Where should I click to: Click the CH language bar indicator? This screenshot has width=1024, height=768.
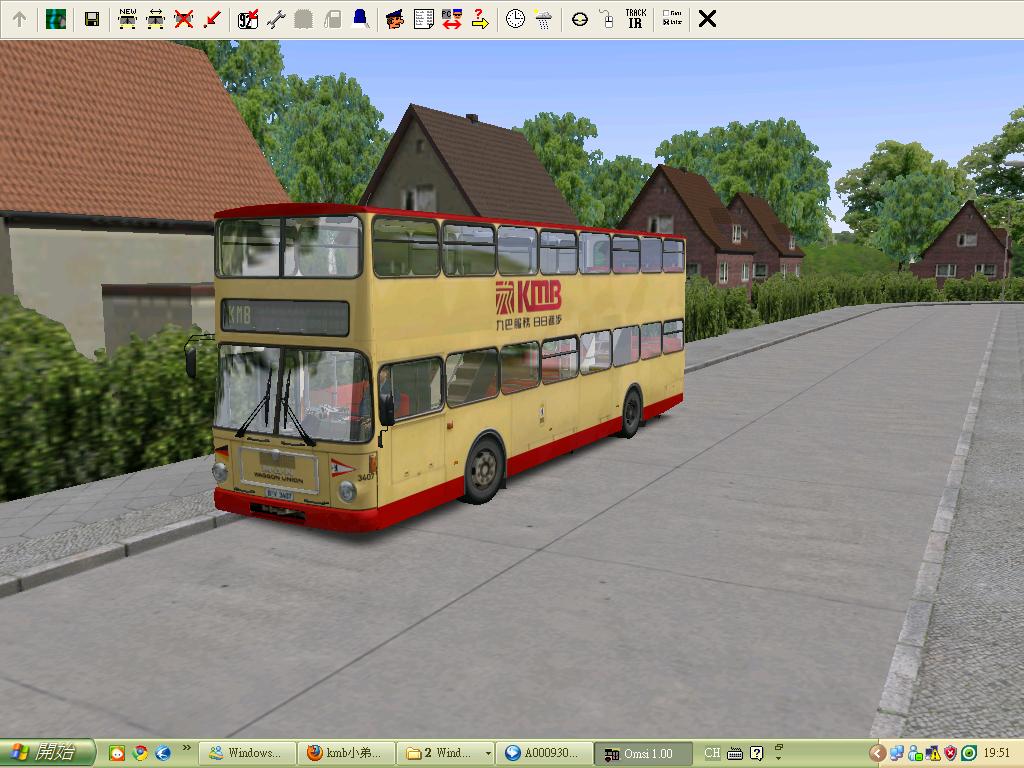coord(712,753)
